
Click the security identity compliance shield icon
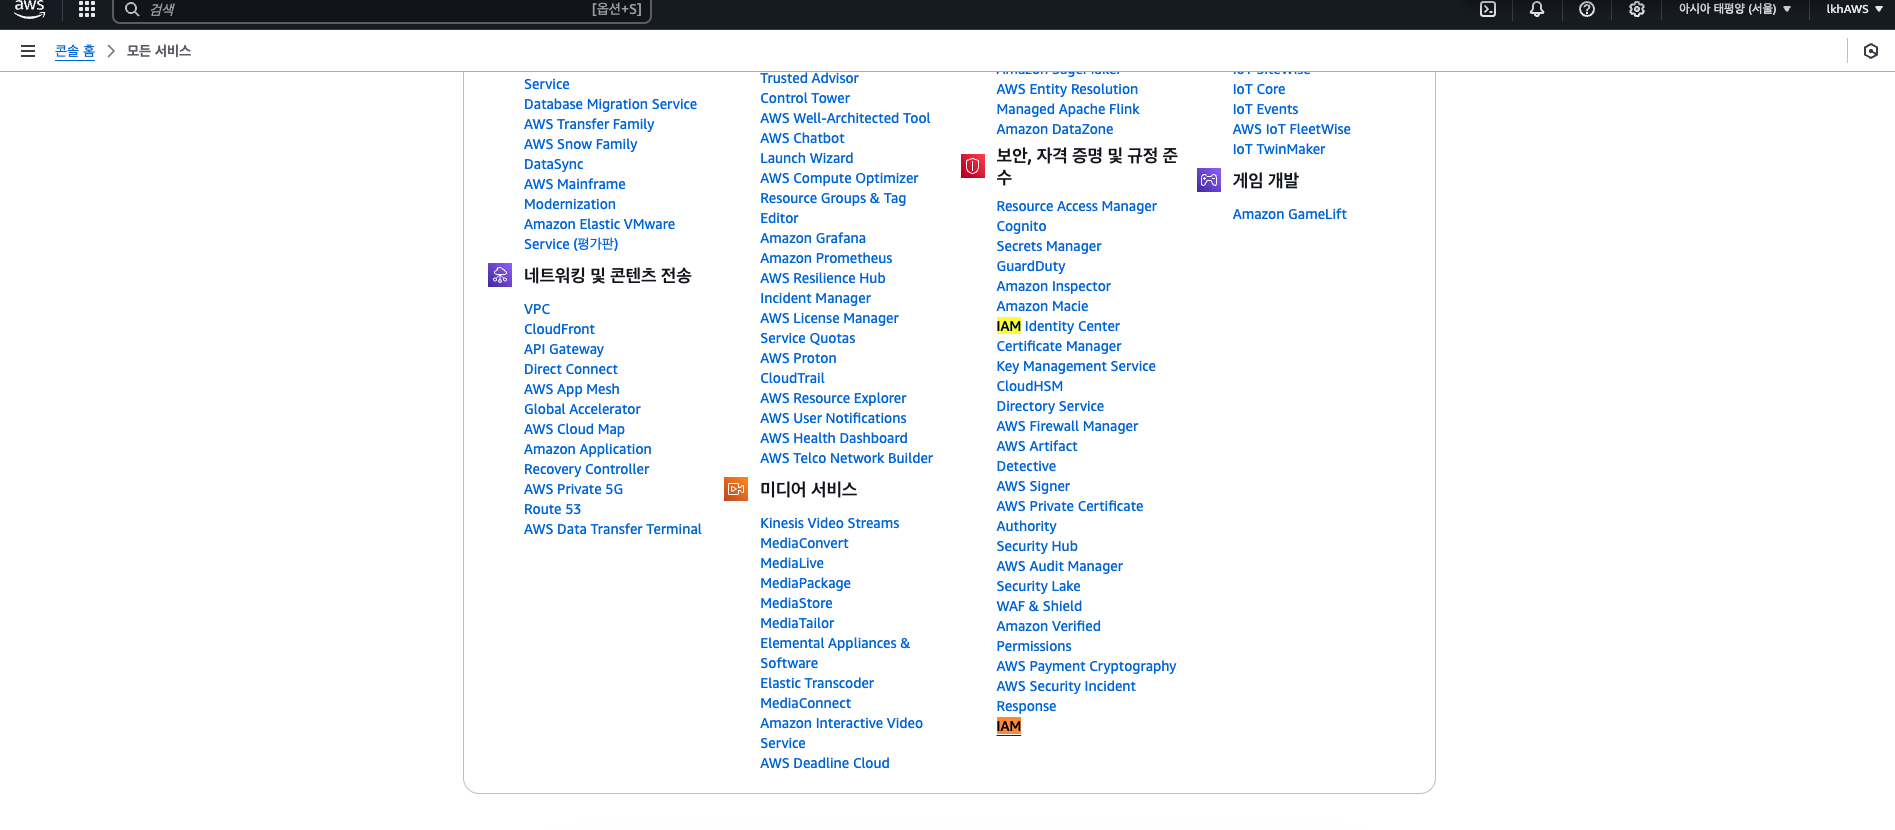[973, 166]
